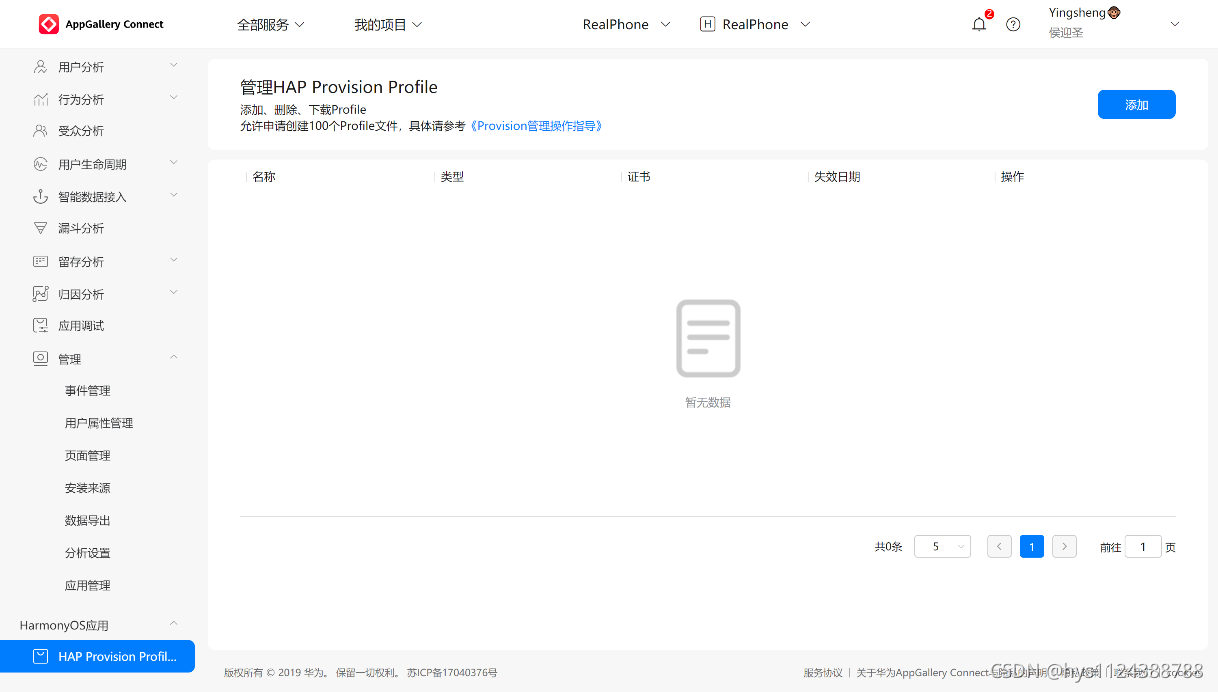Click the H project badge icon

708,24
